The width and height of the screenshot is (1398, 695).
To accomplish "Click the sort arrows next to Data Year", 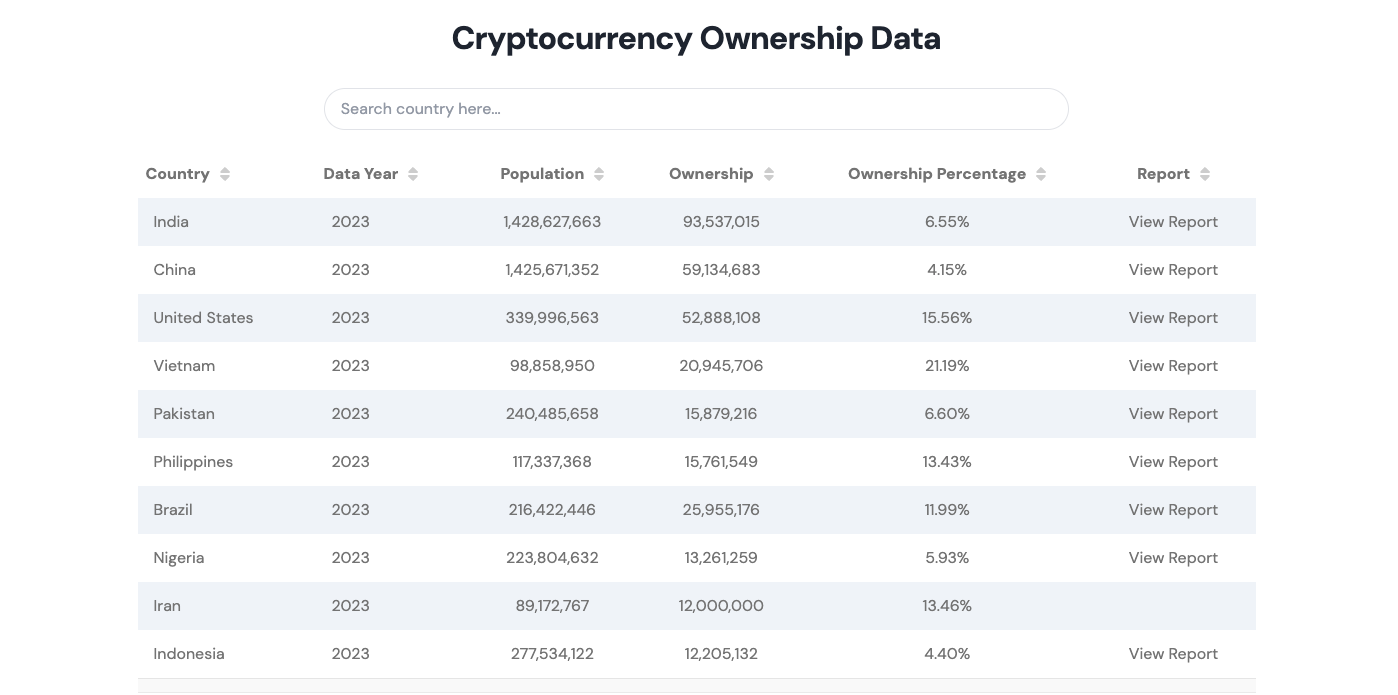I will pos(413,174).
